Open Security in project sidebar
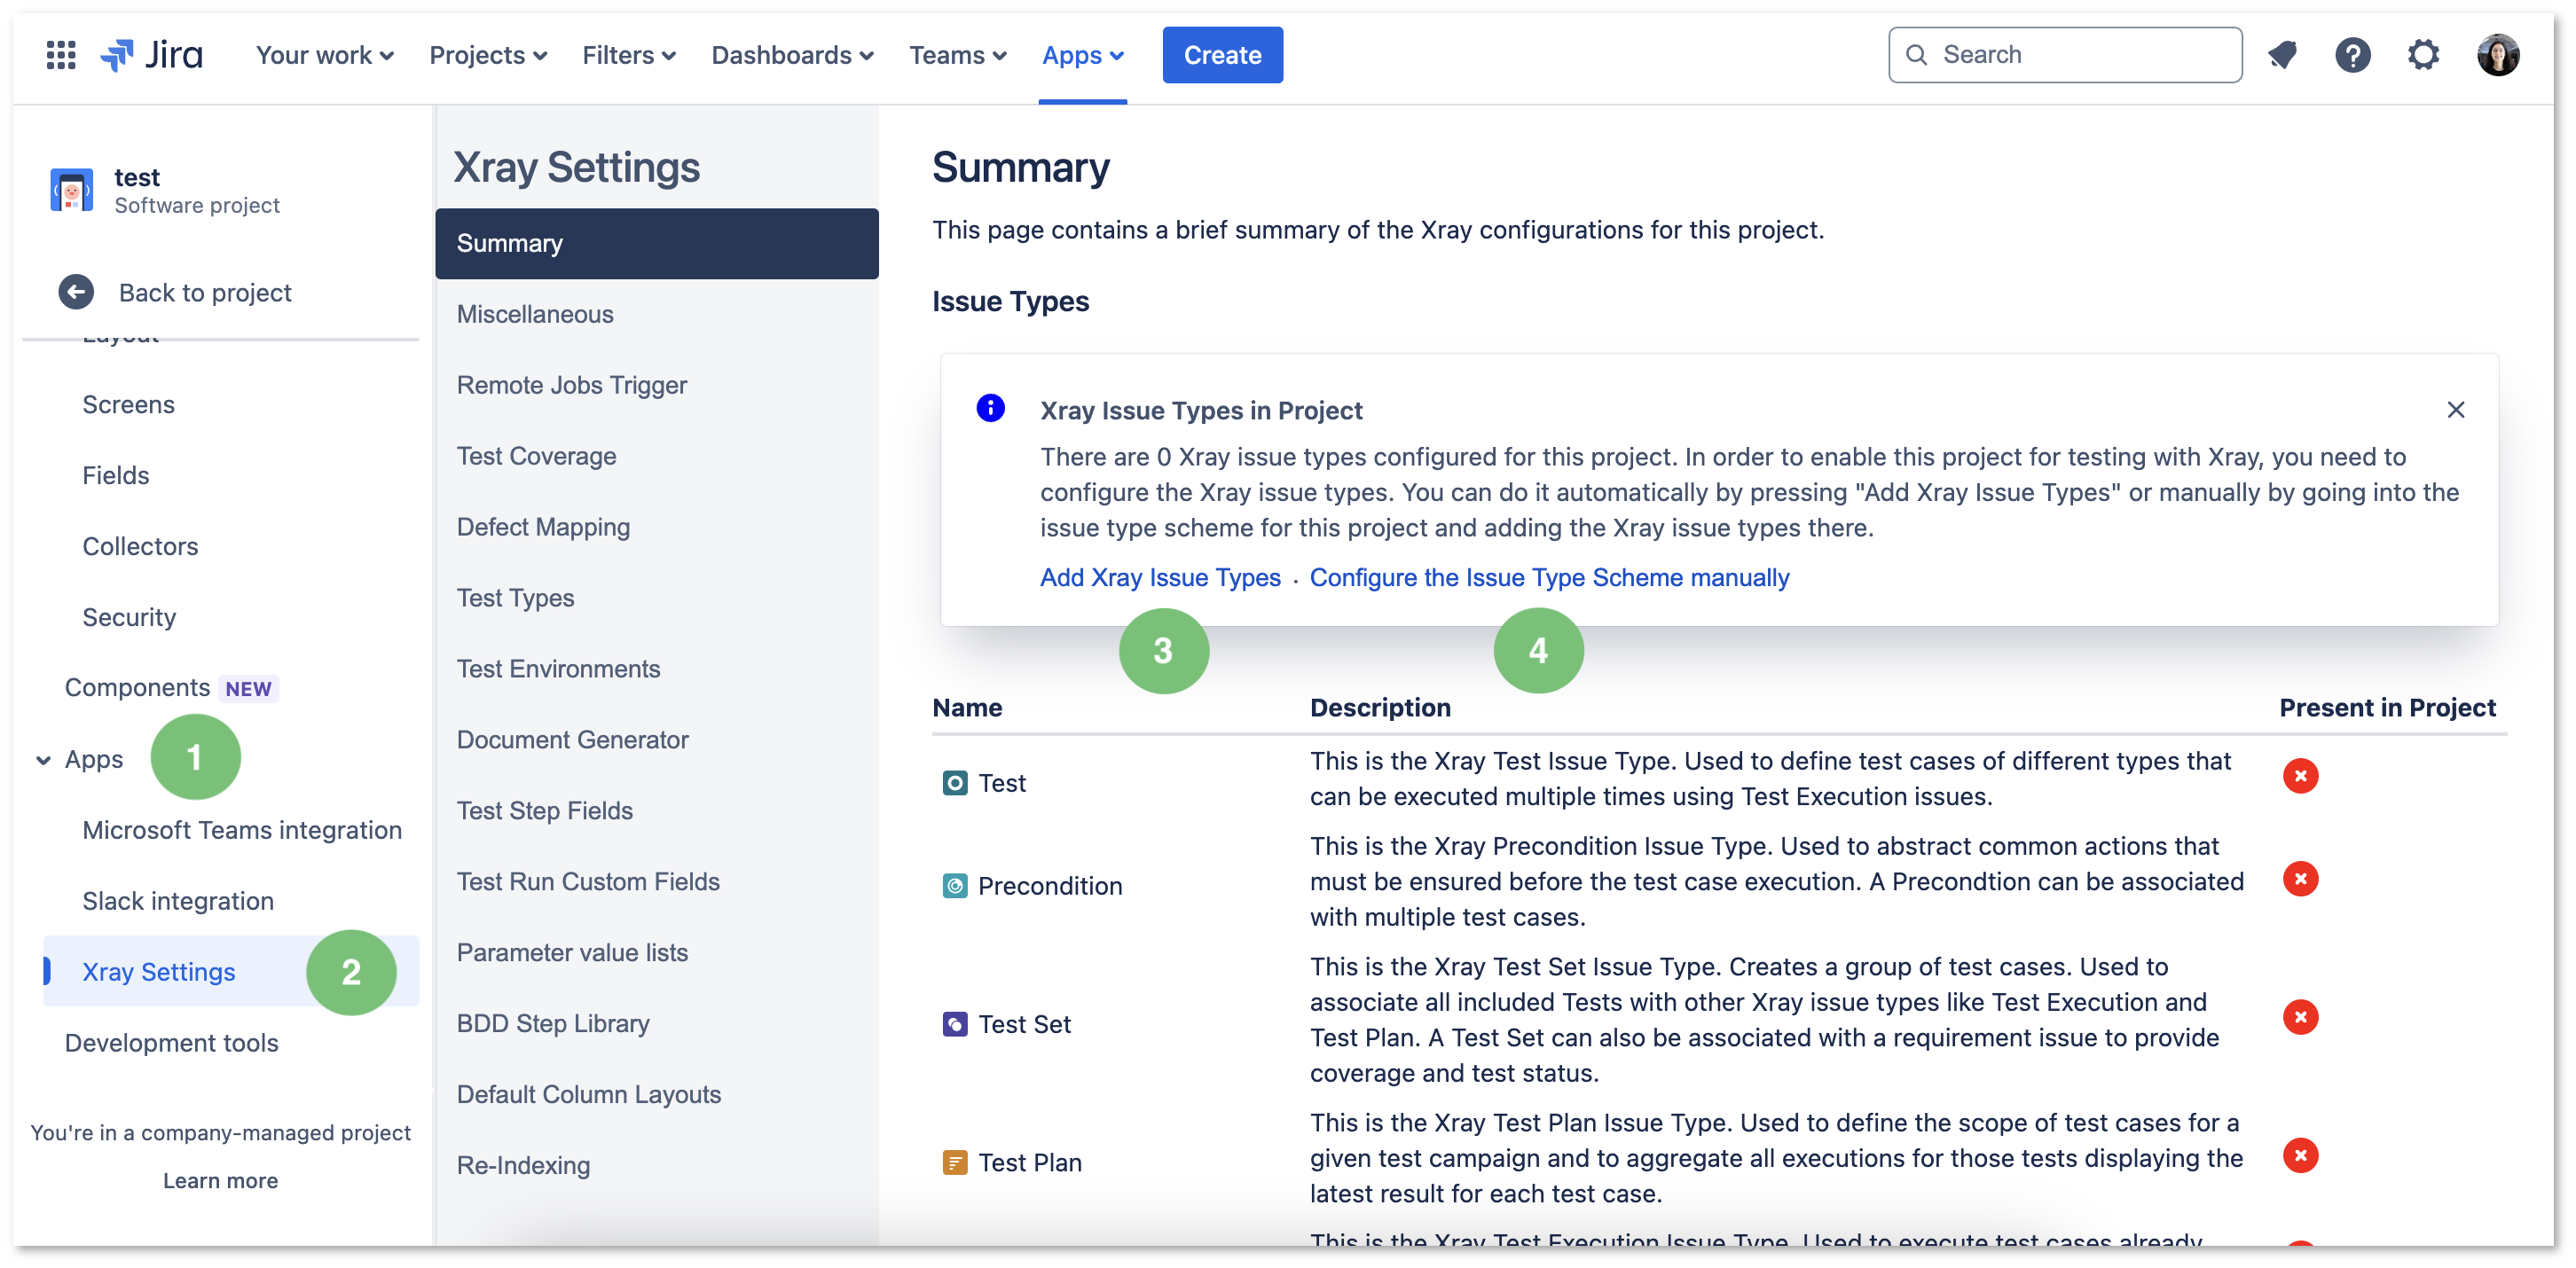This screenshot has height=1268, width=2576. [129, 617]
